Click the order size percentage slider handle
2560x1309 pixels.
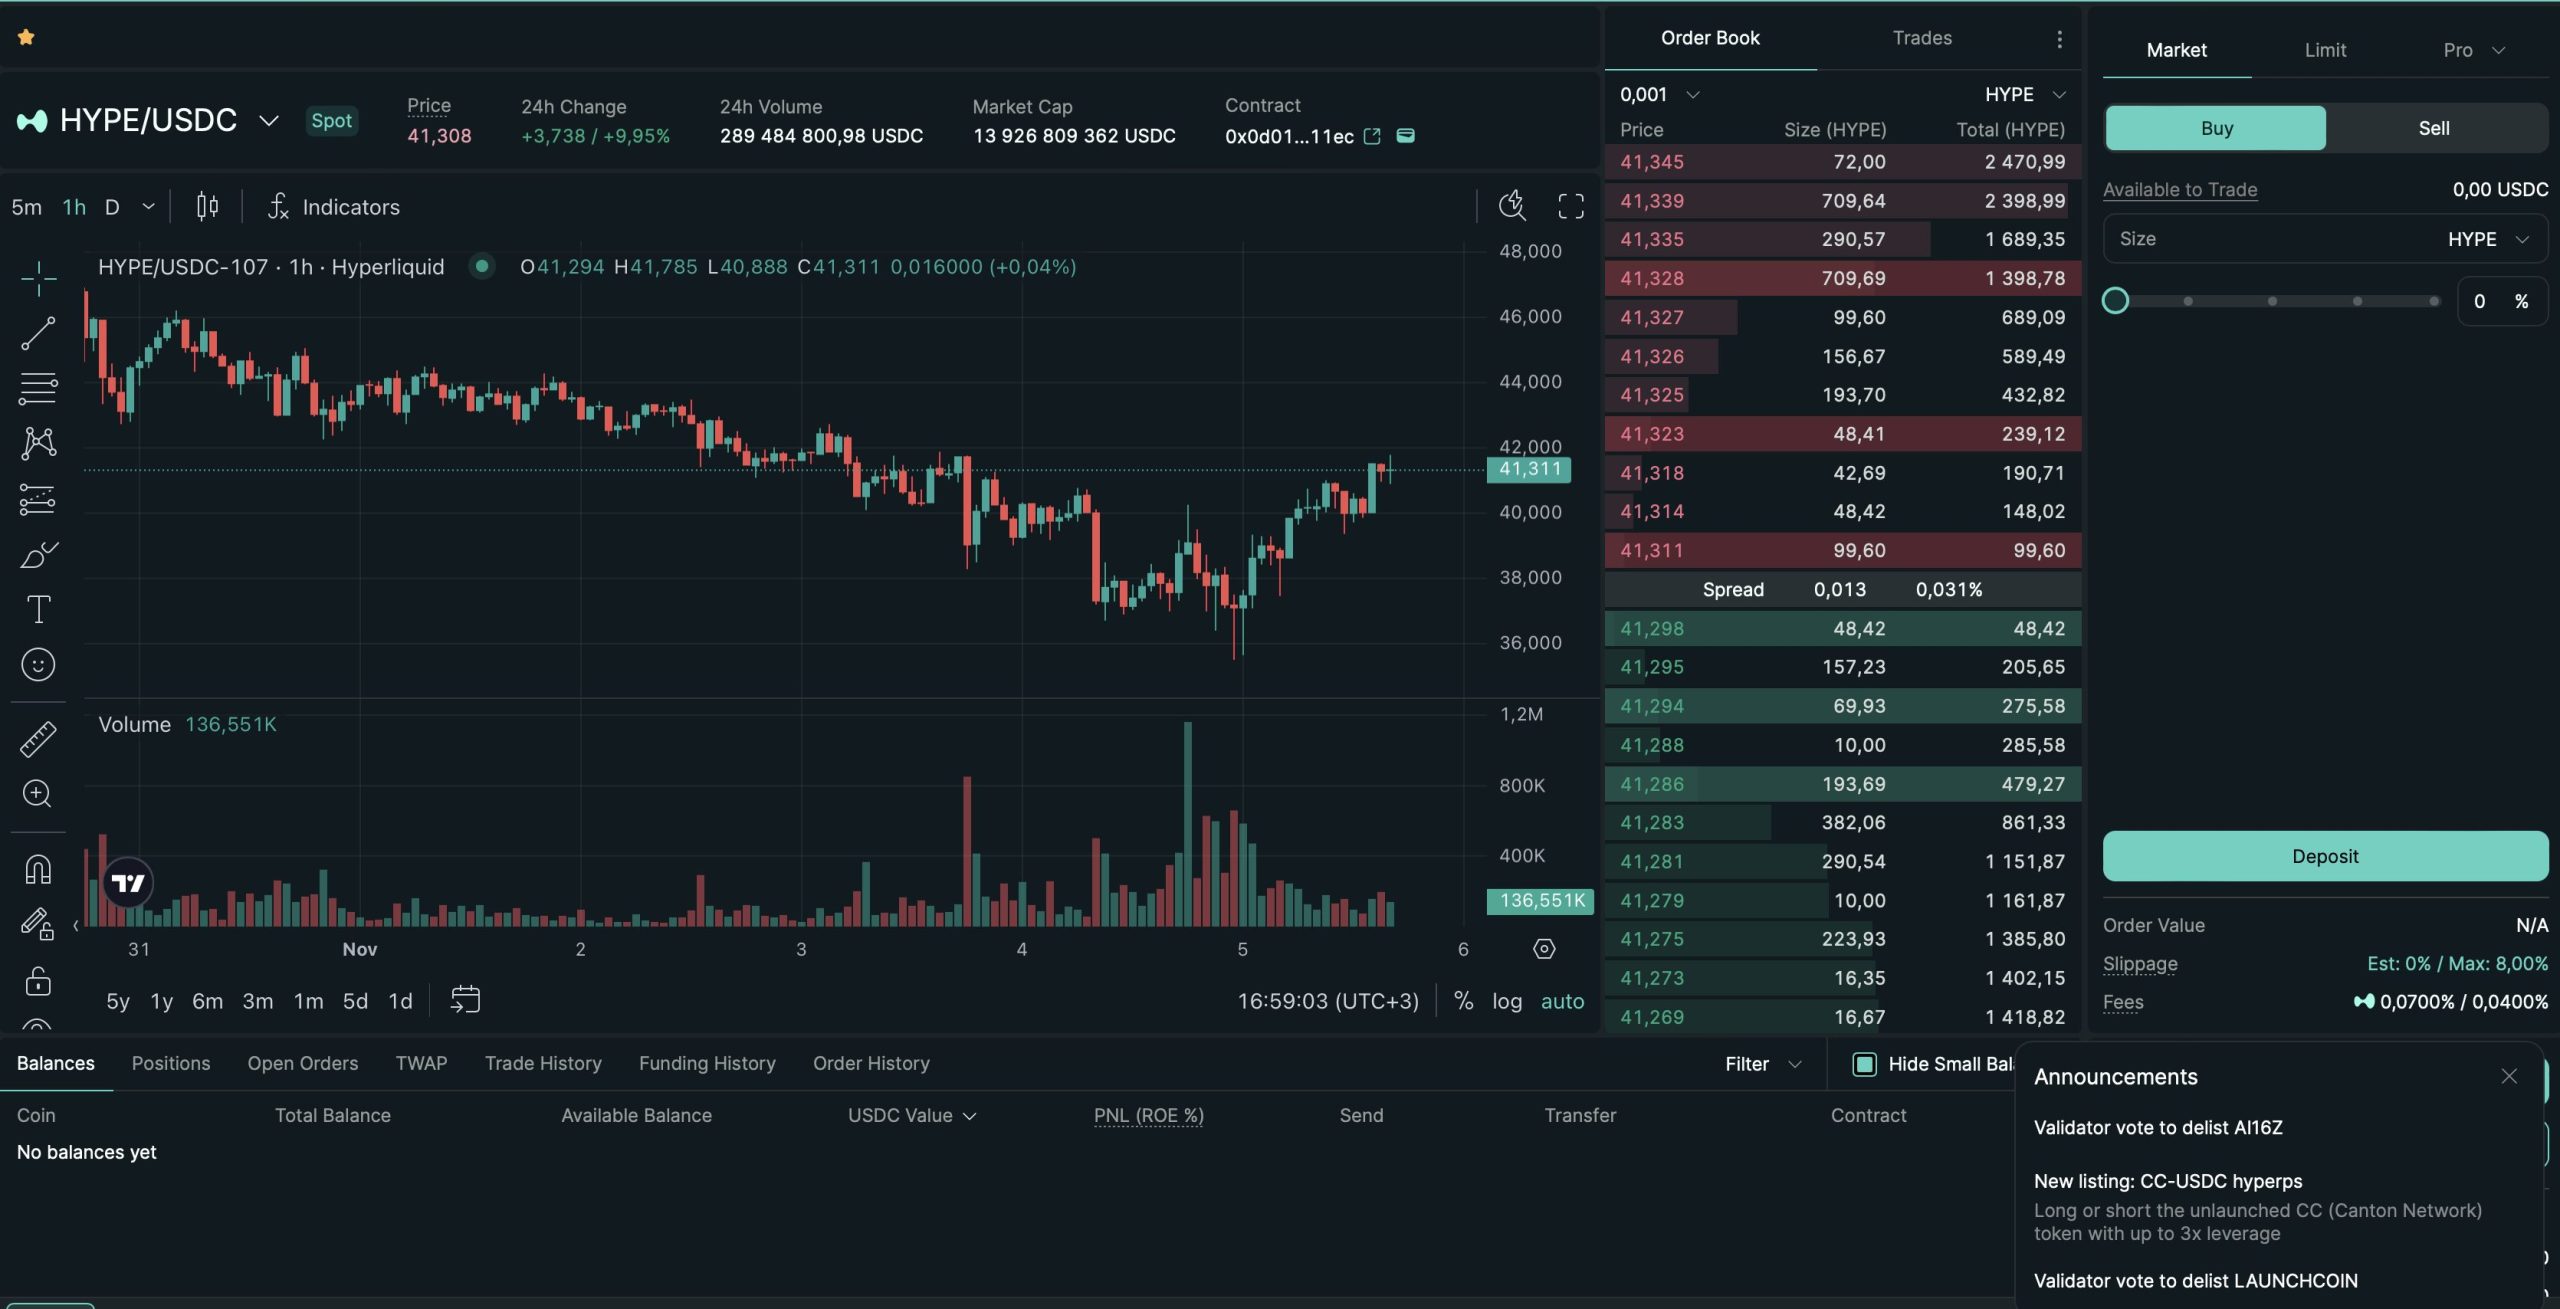click(x=2115, y=301)
